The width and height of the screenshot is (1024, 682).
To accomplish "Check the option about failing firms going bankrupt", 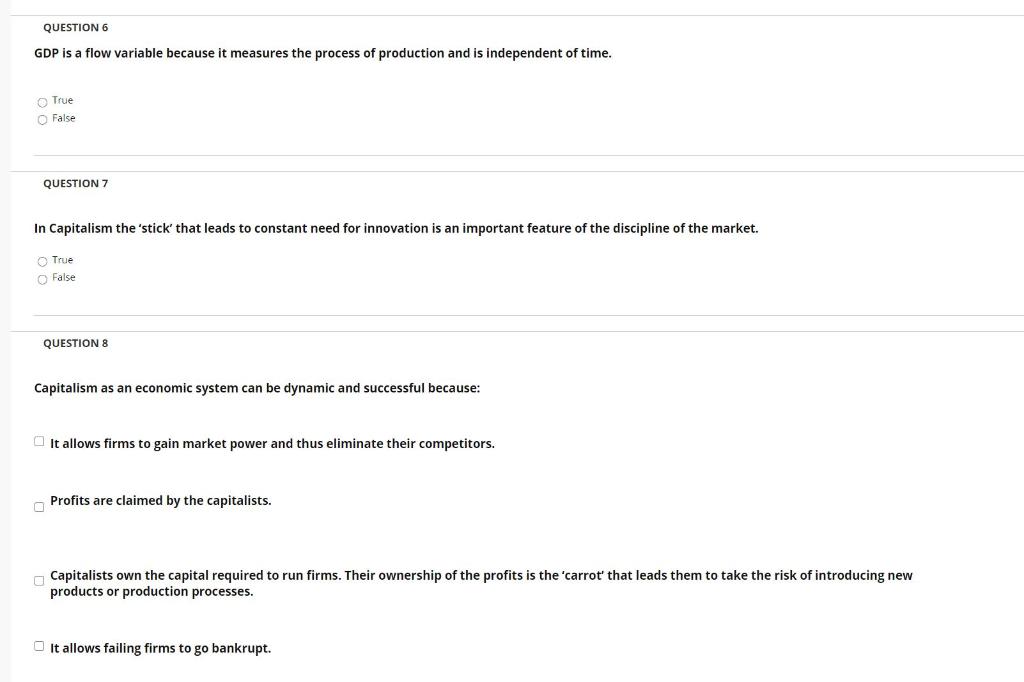I will pyautogui.click(x=38, y=644).
